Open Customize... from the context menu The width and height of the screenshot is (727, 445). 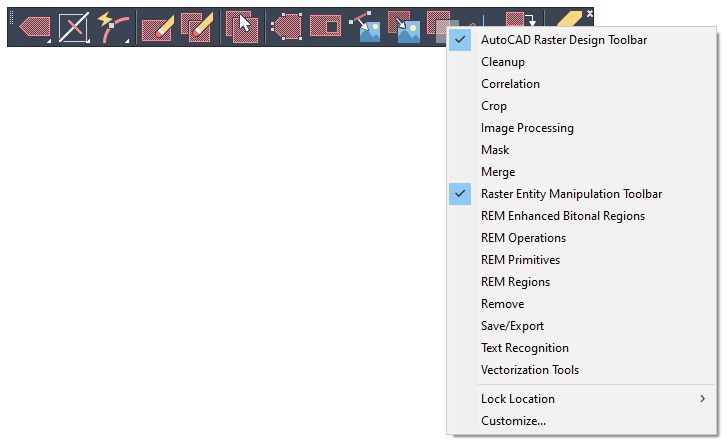pyautogui.click(x=581, y=421)
